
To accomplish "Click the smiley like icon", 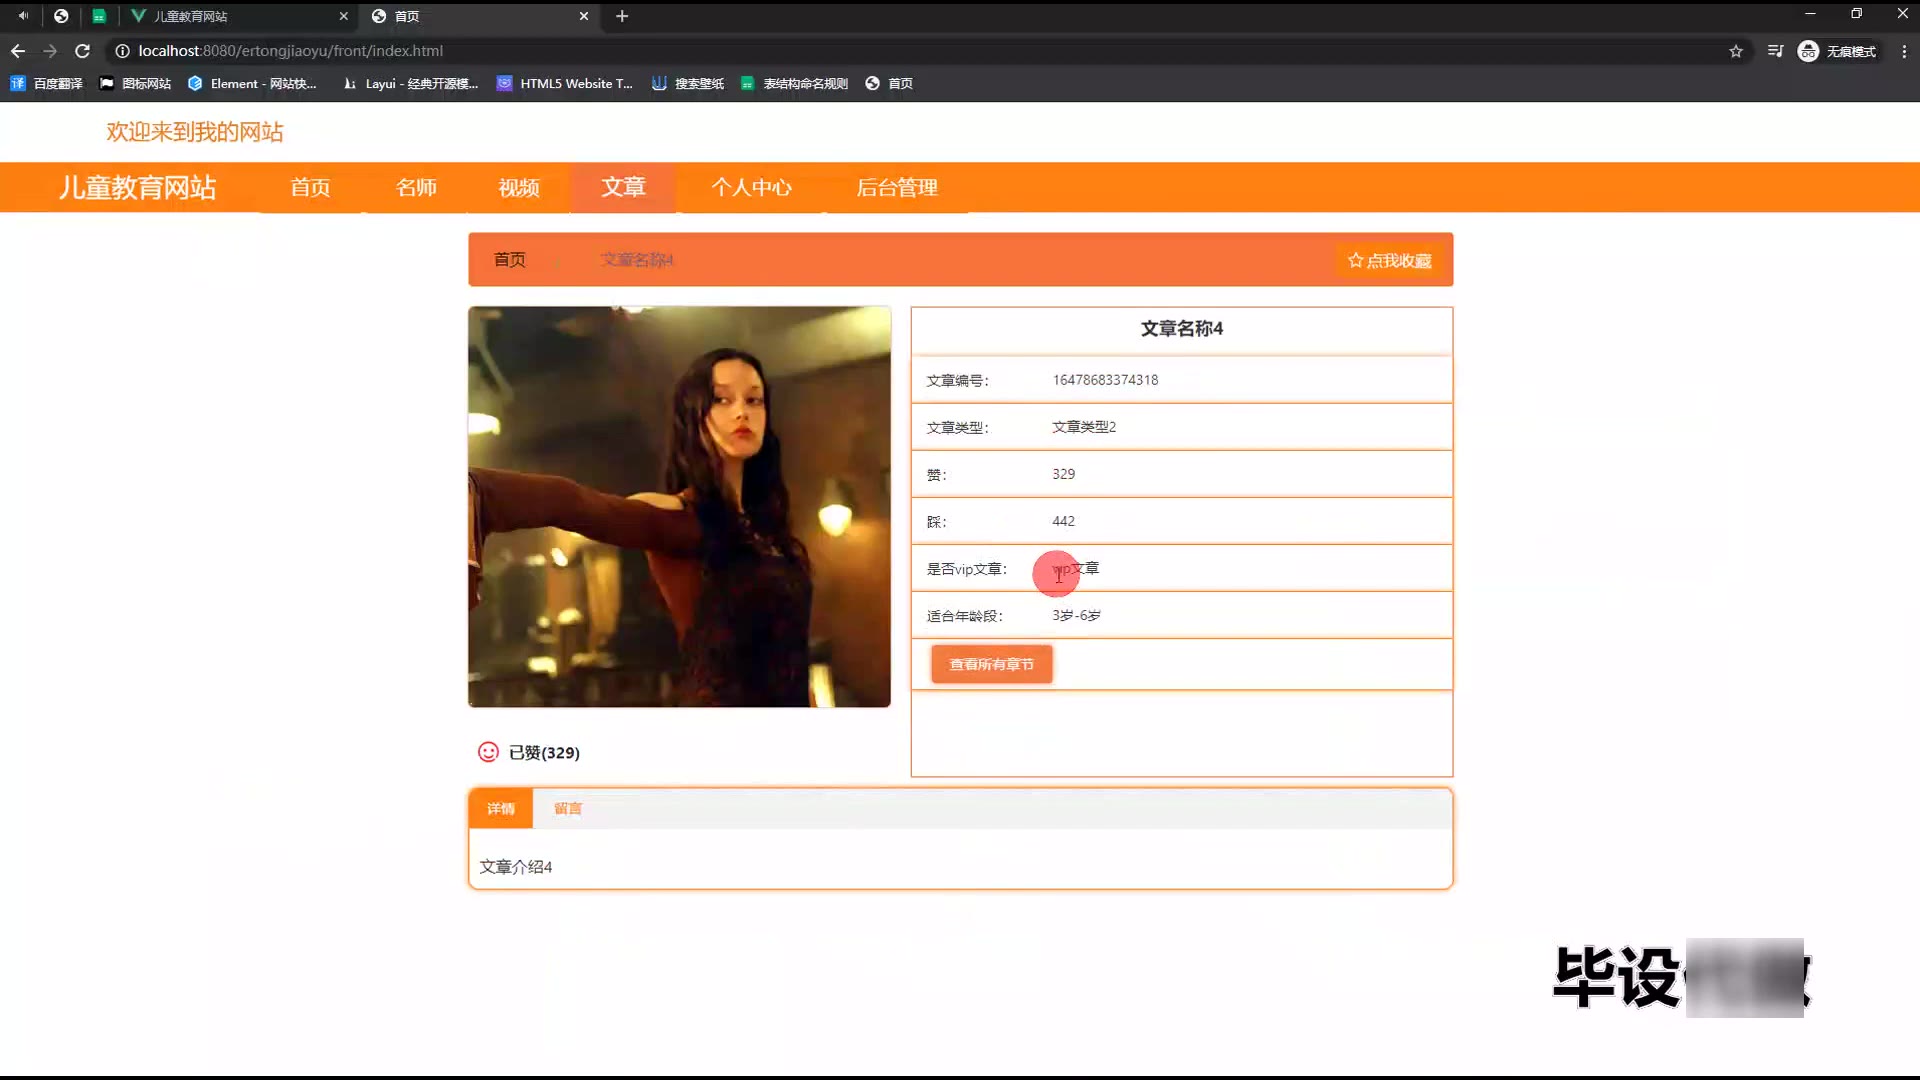I will point(488,752).
